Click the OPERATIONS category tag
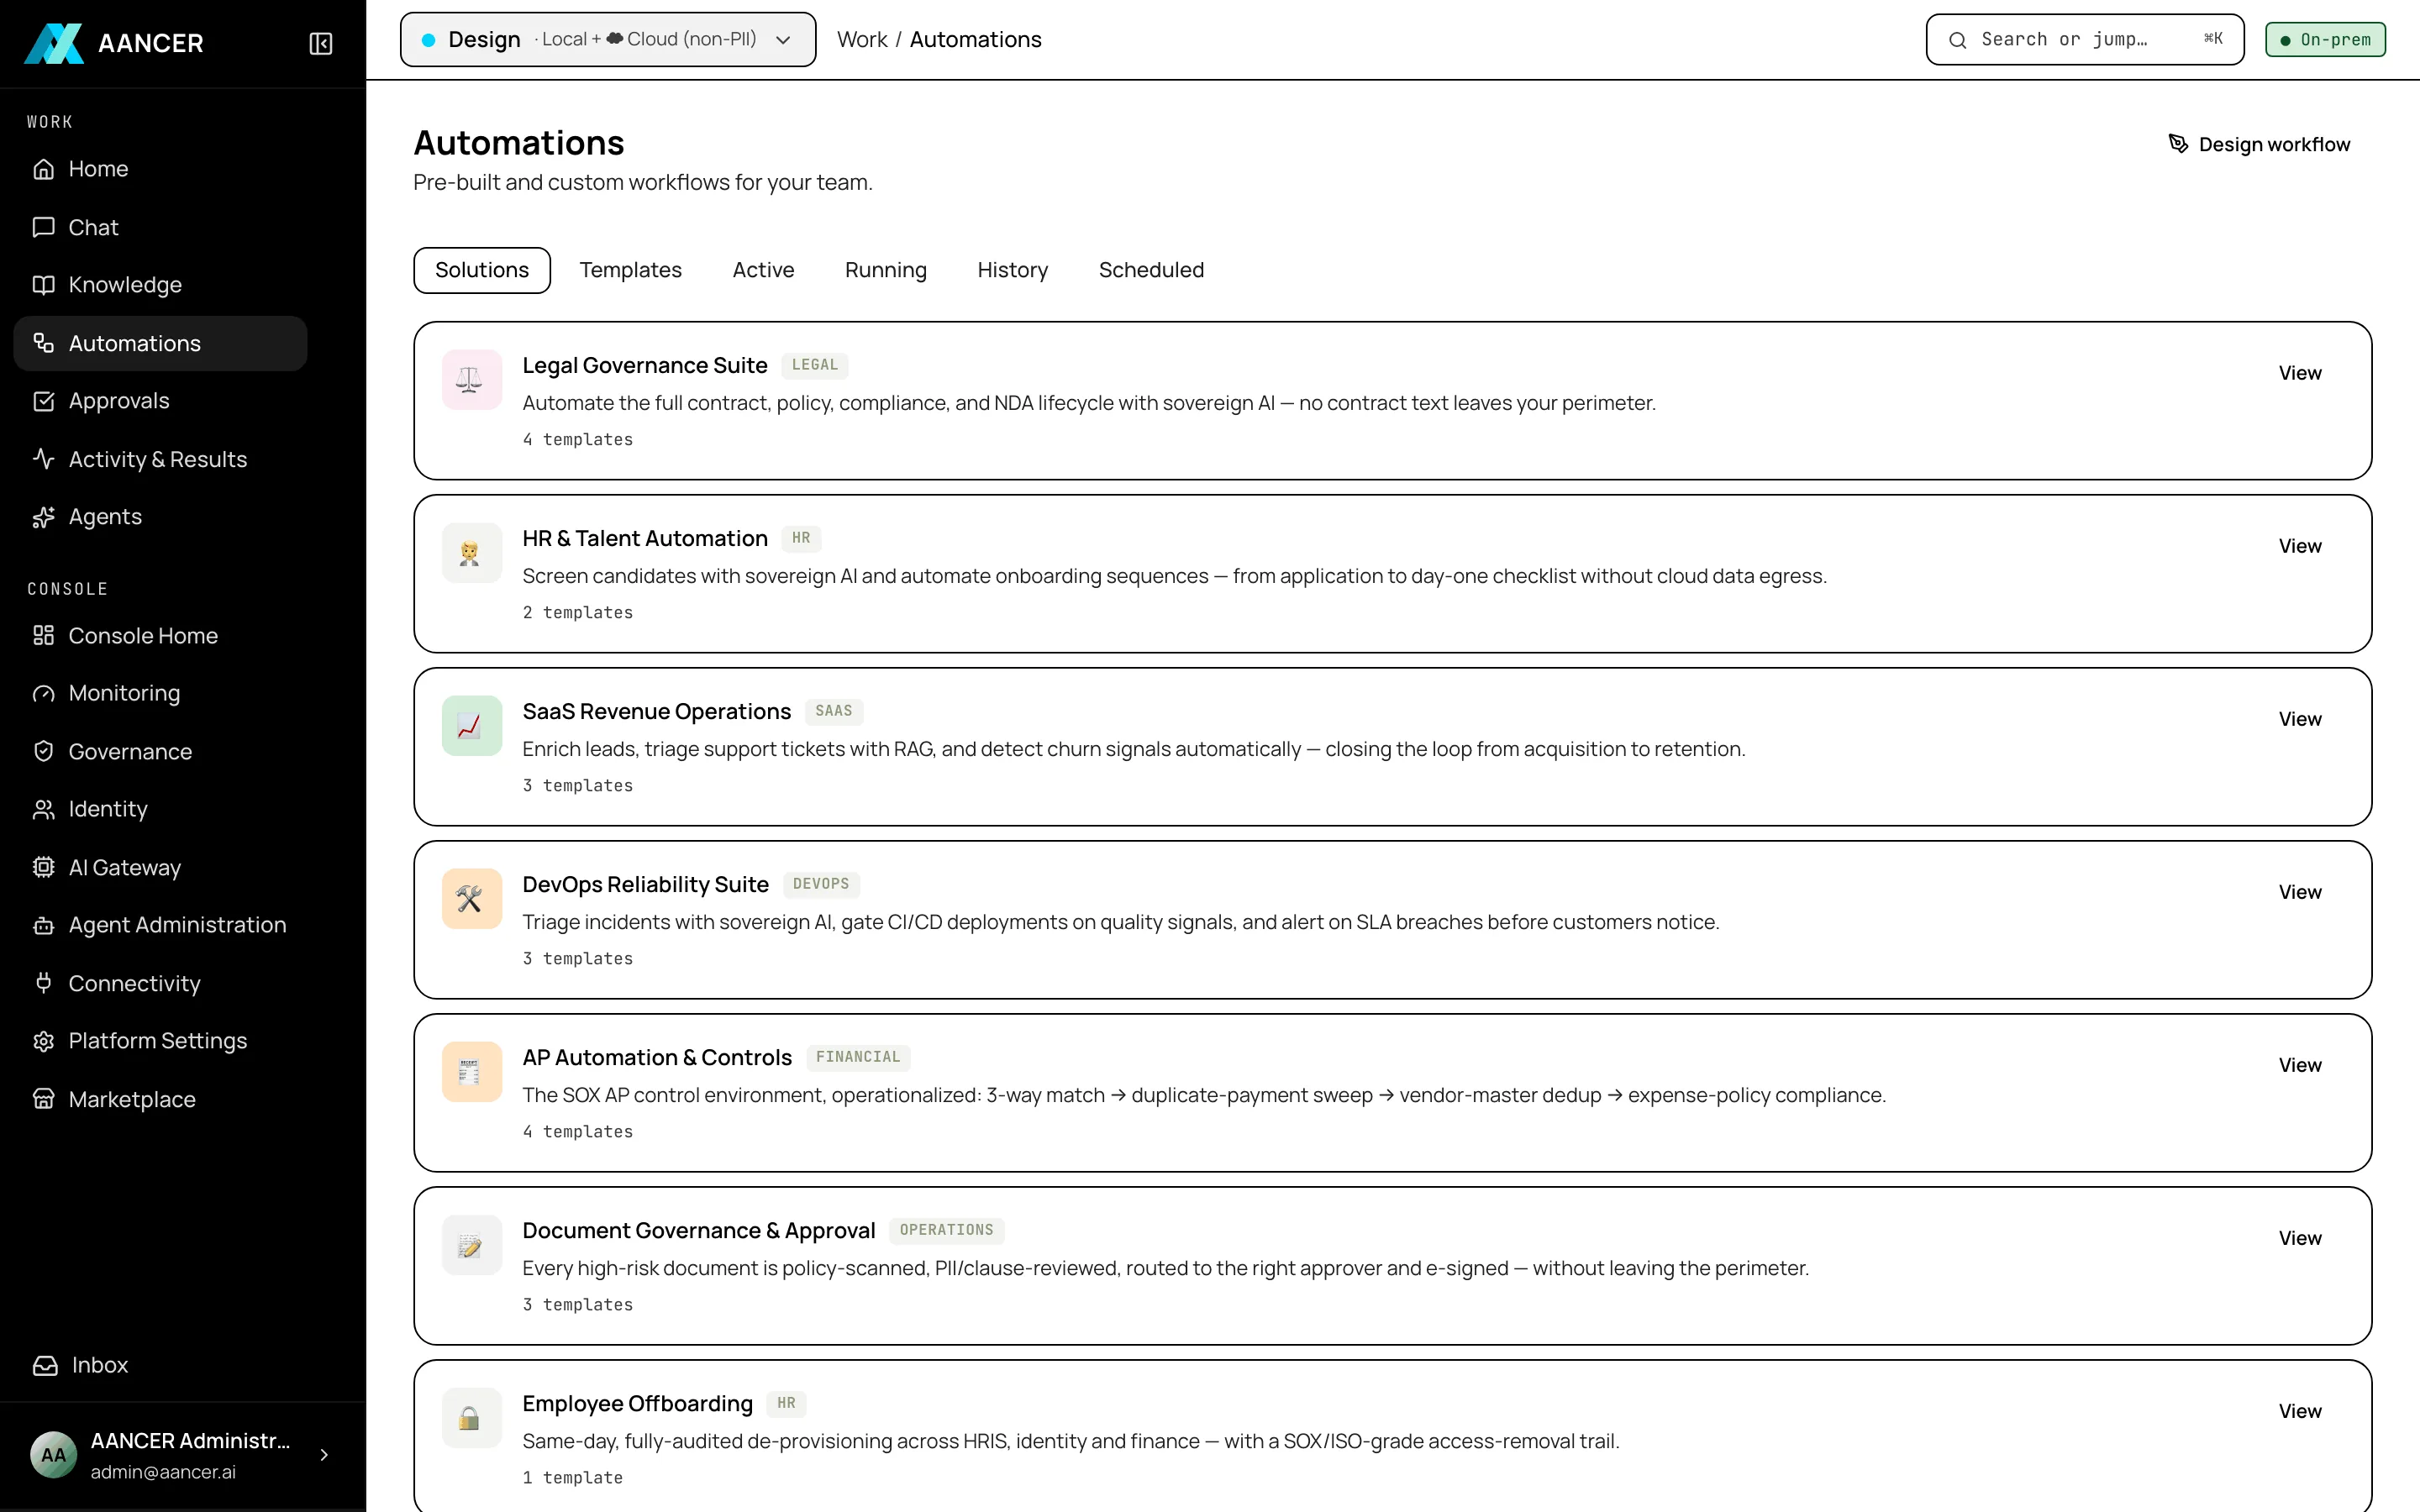Image resolution: width=2420 pixels, height=1512 pixels. click(946, 1230)
